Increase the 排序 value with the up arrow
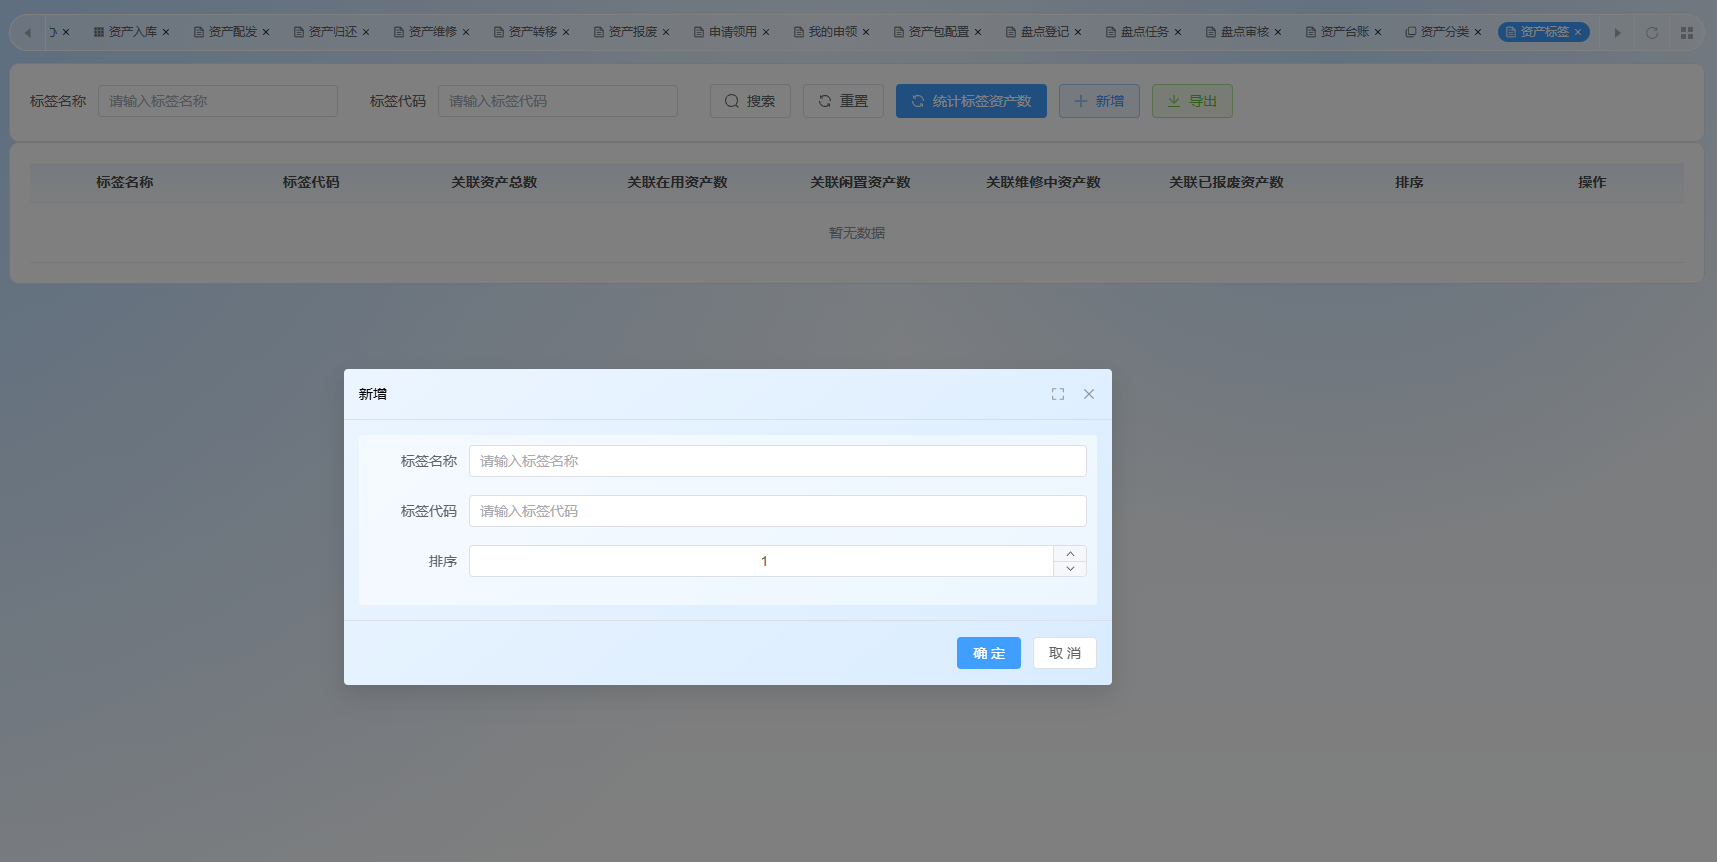Image resolution: width=1717 pixels, height=862 pixels. (x=1070, y=553)
